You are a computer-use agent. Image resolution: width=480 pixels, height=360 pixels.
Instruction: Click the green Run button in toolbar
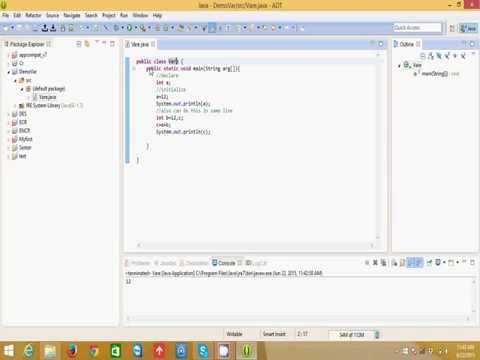(129, 28)
